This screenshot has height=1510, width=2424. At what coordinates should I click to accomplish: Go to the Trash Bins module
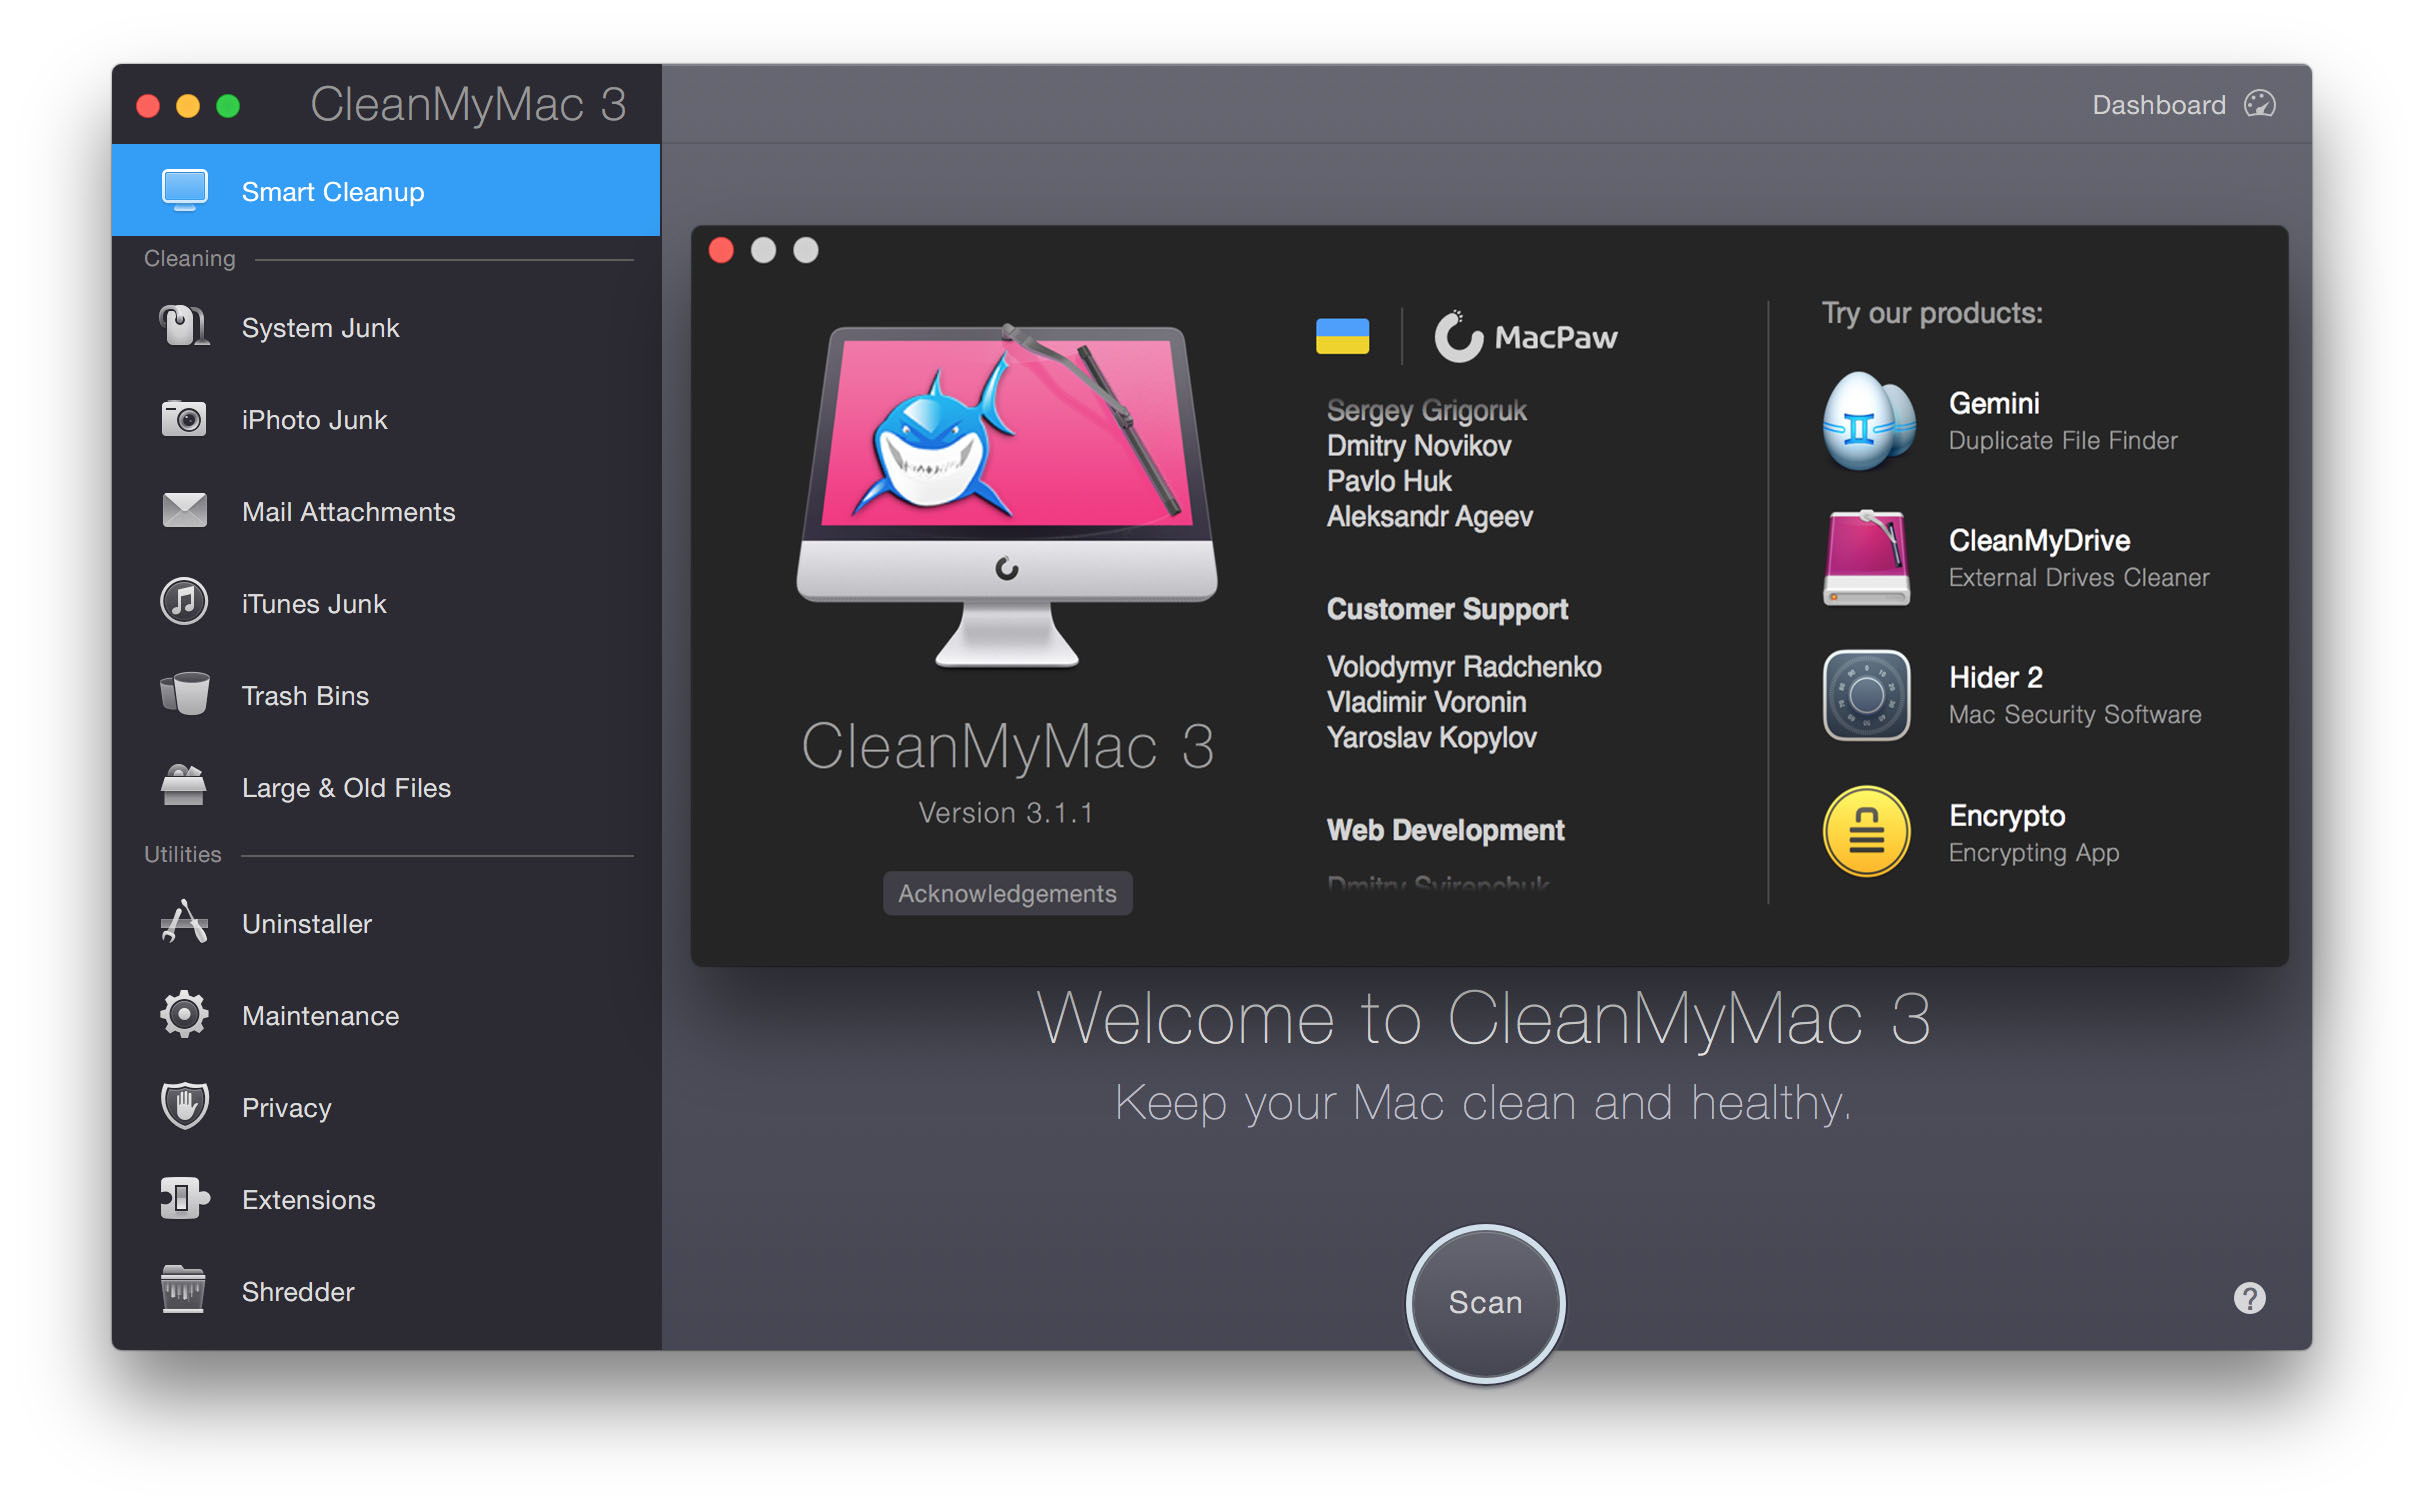tap(386, 695)
